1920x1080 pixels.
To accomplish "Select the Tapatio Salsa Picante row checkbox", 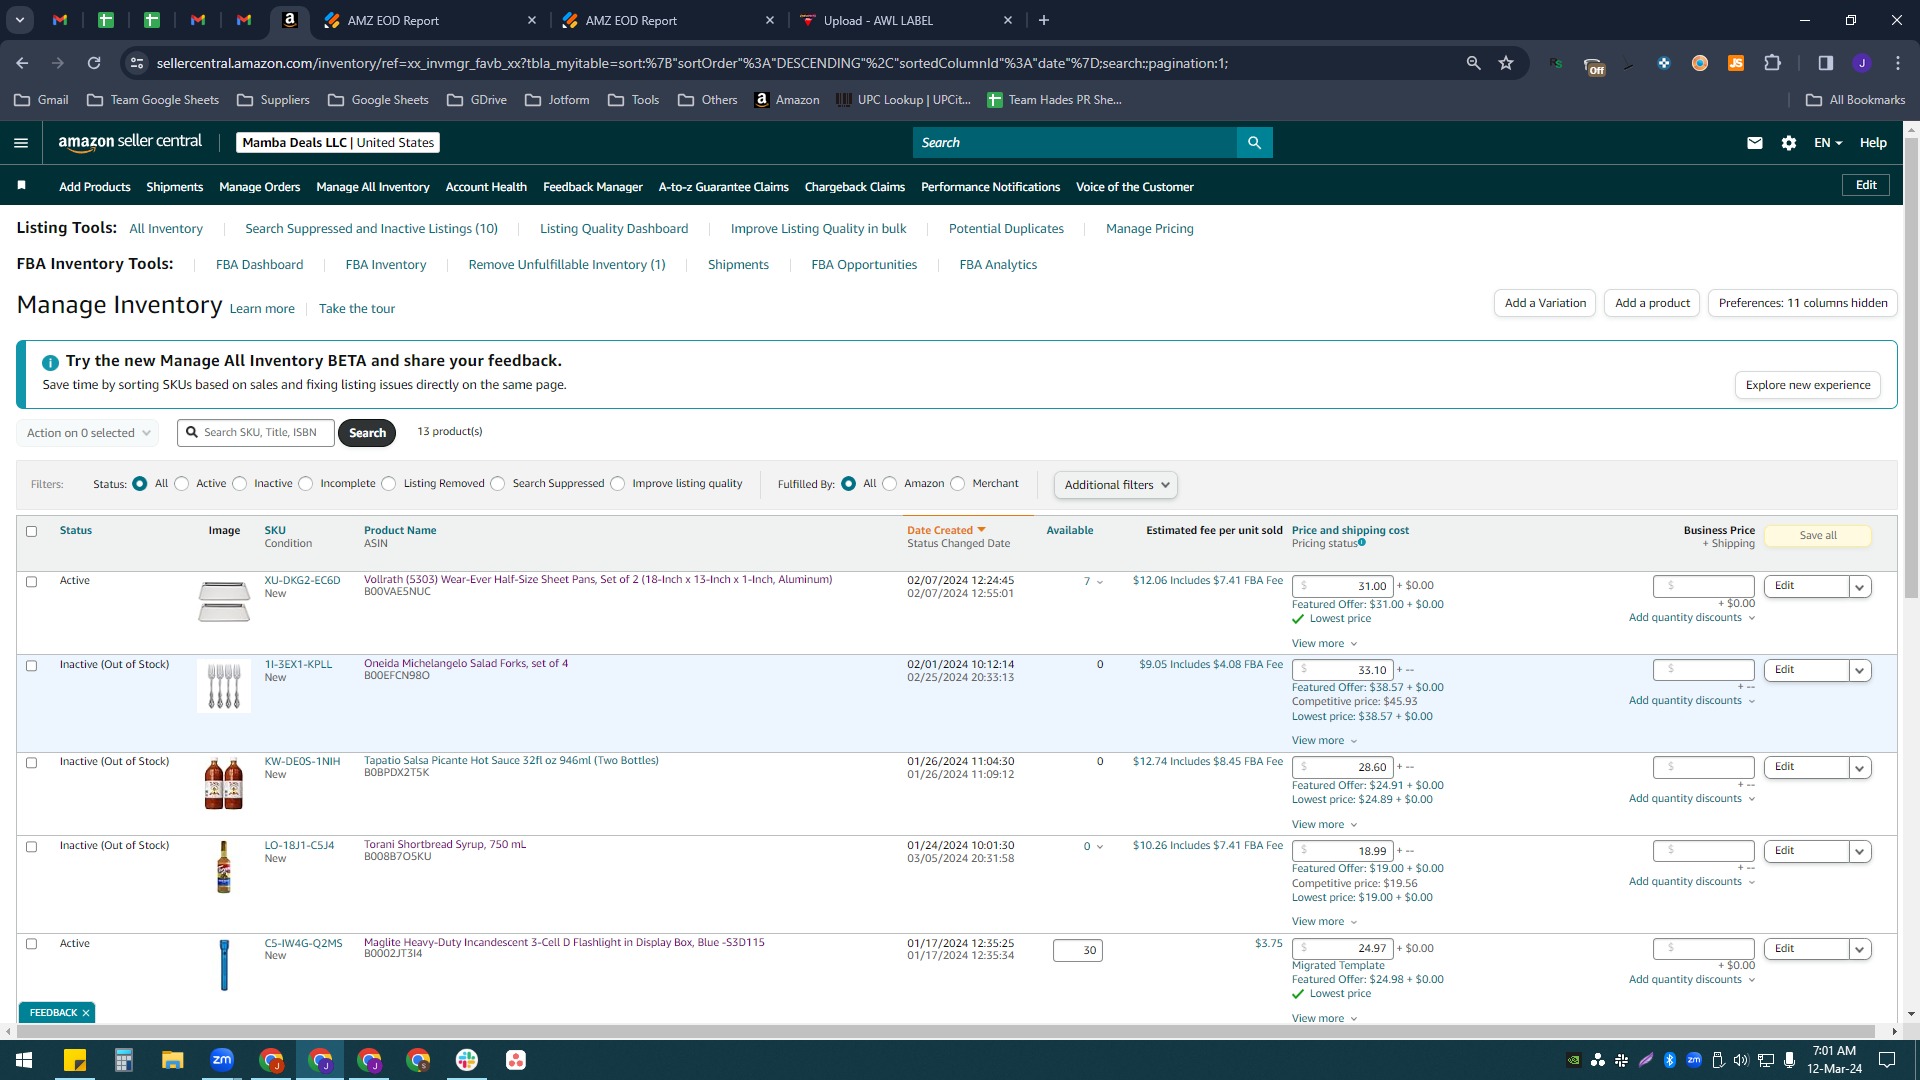I will pos(31,762).
